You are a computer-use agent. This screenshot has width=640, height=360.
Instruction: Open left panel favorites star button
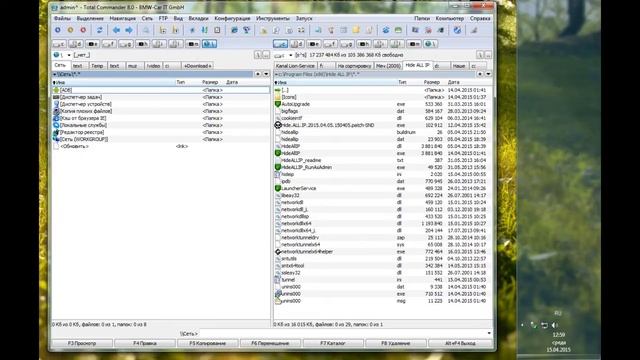coord(258,74)
